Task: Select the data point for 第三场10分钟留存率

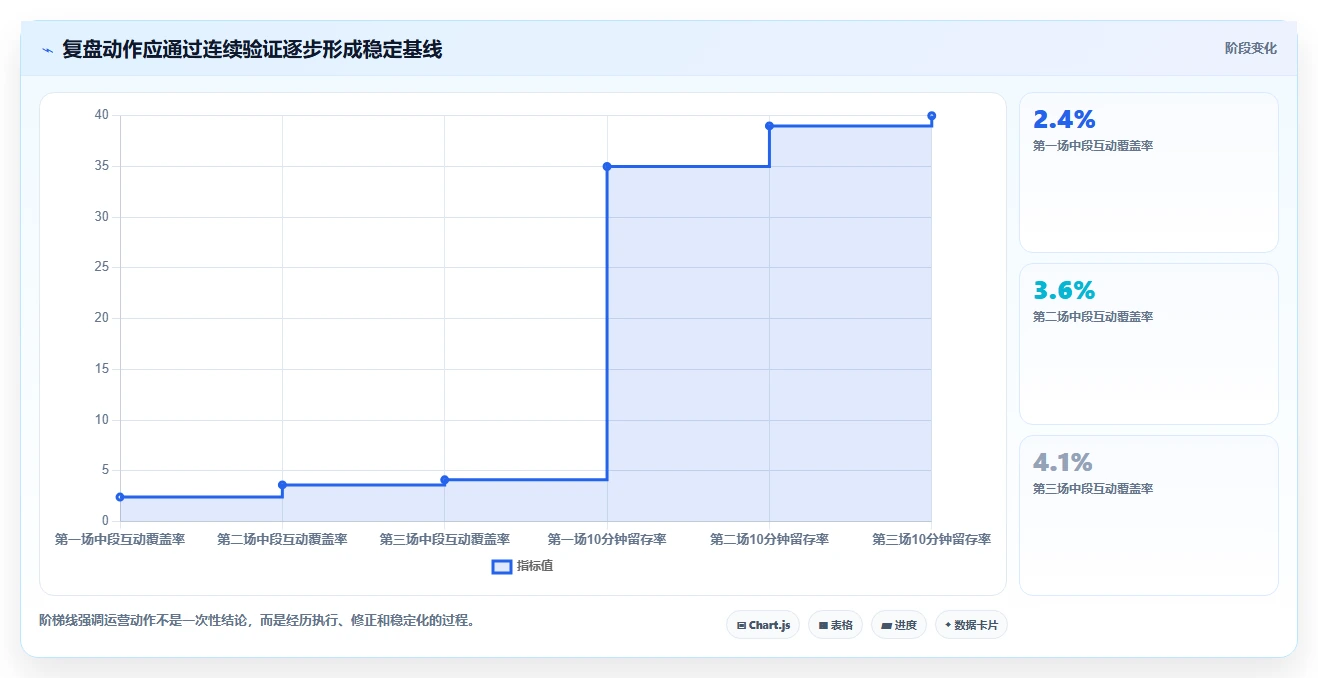Action: 931,116
